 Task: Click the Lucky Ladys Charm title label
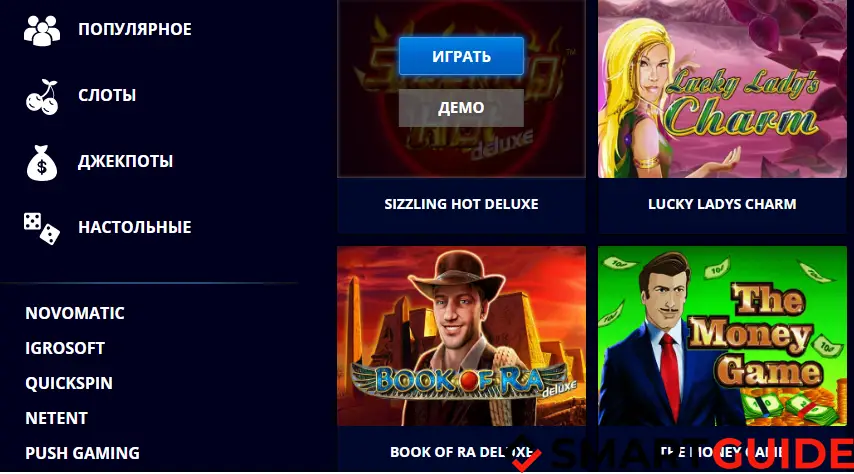click(722, 204)
